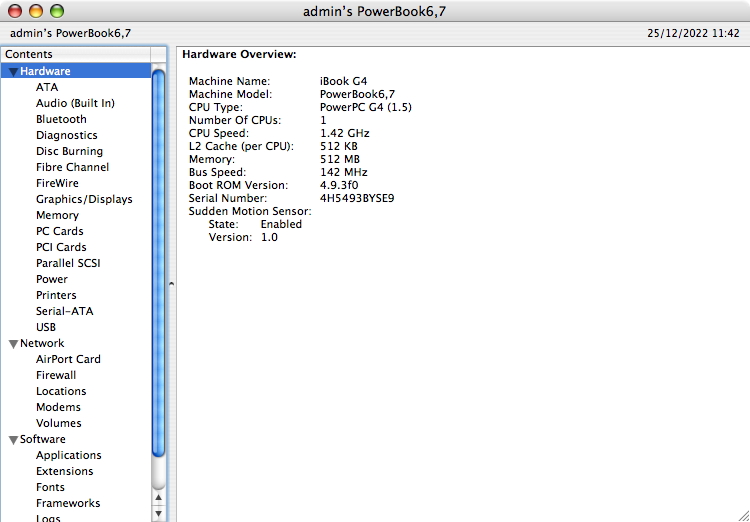
Task: Click the Boot ROM Version 4.9.3f0
Action: (339, 185)
